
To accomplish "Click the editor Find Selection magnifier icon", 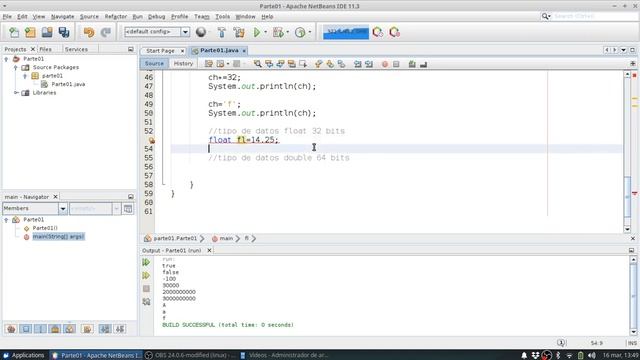I will [258, 64].
